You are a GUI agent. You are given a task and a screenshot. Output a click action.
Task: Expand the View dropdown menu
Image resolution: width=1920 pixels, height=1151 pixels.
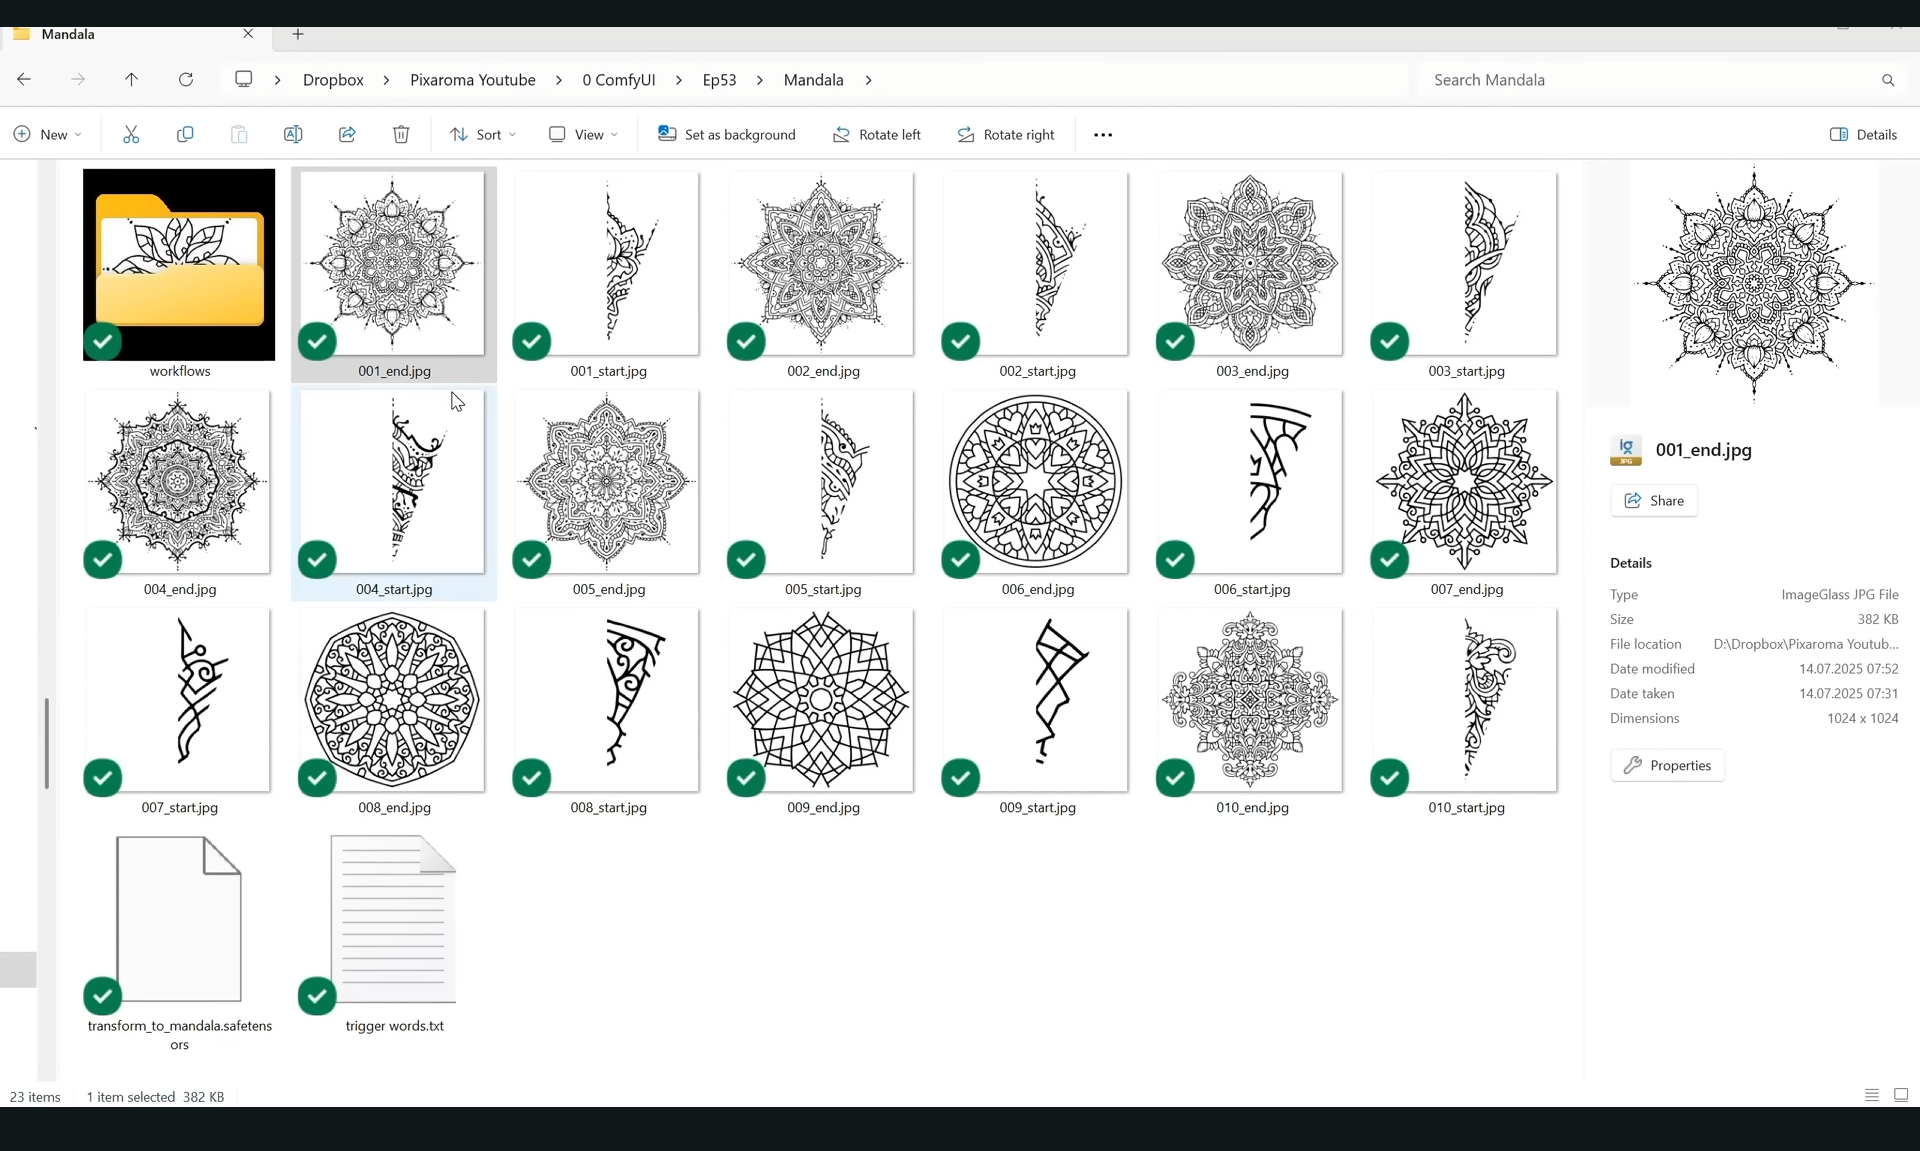point(584,134)
